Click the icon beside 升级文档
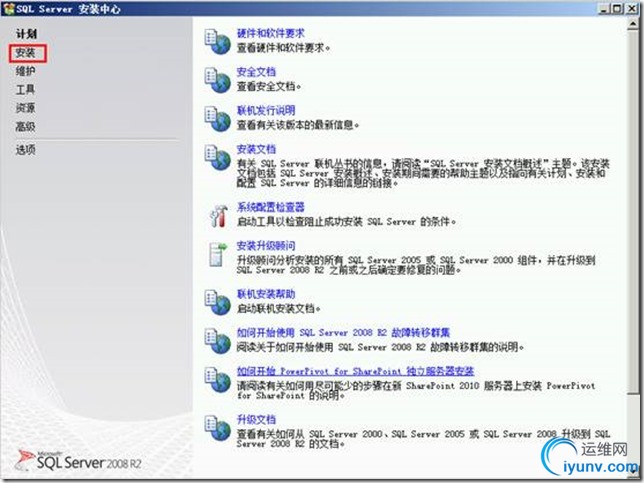The height and width of the screenshot is (483, 644). click(218, 428)
